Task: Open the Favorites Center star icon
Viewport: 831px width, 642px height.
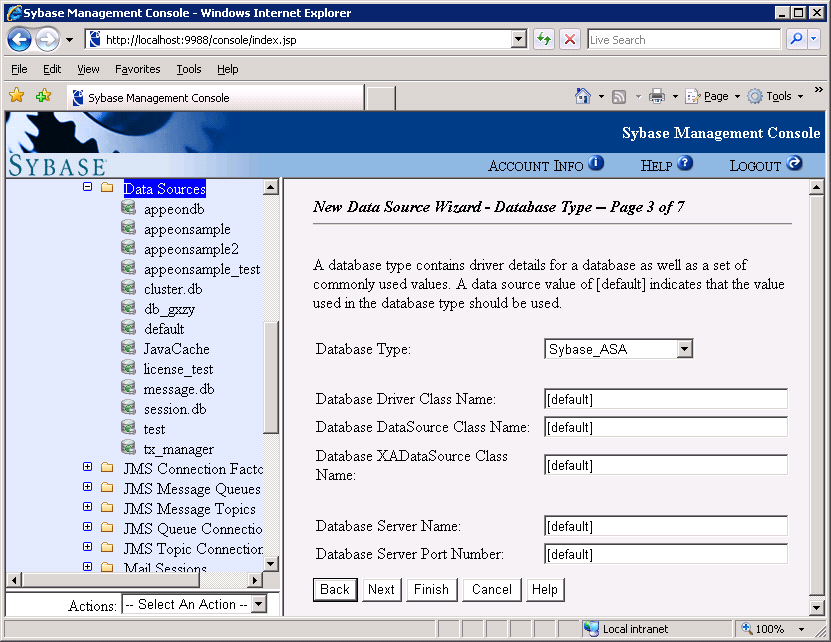Action: (17, 96)
